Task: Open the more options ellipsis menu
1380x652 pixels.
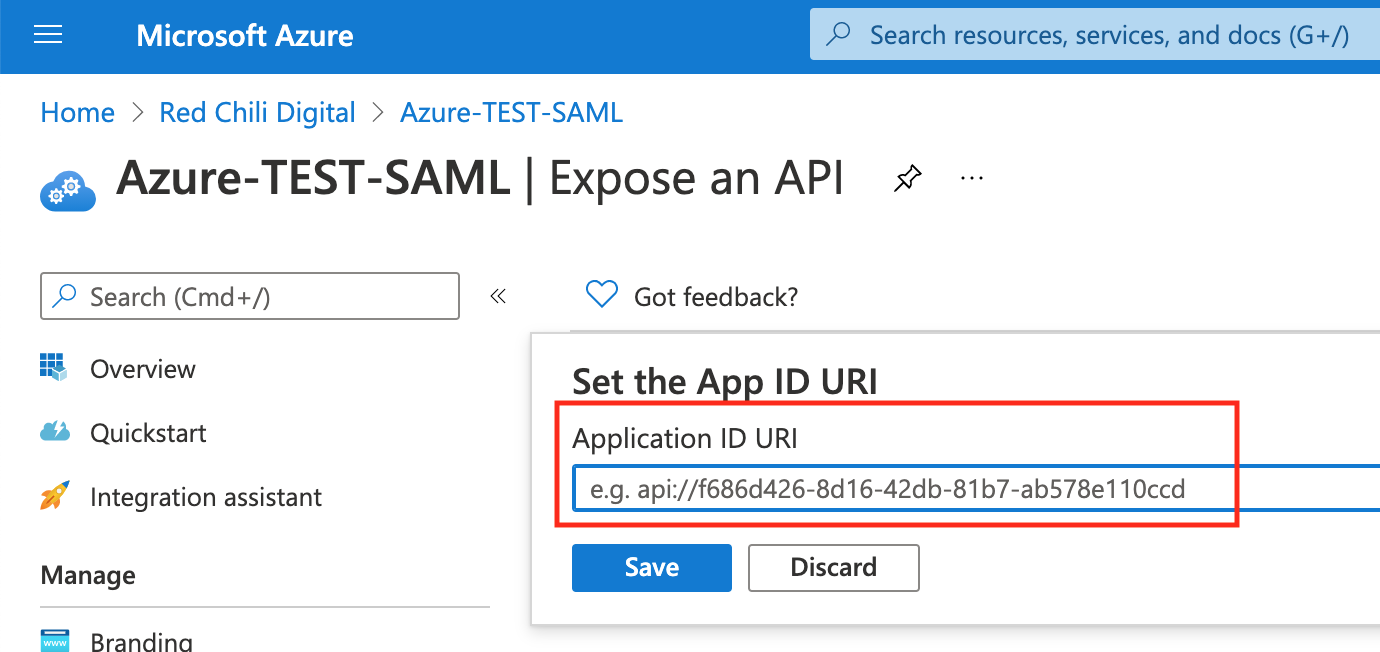Action: pyautogui.click(x=971, y=178)
